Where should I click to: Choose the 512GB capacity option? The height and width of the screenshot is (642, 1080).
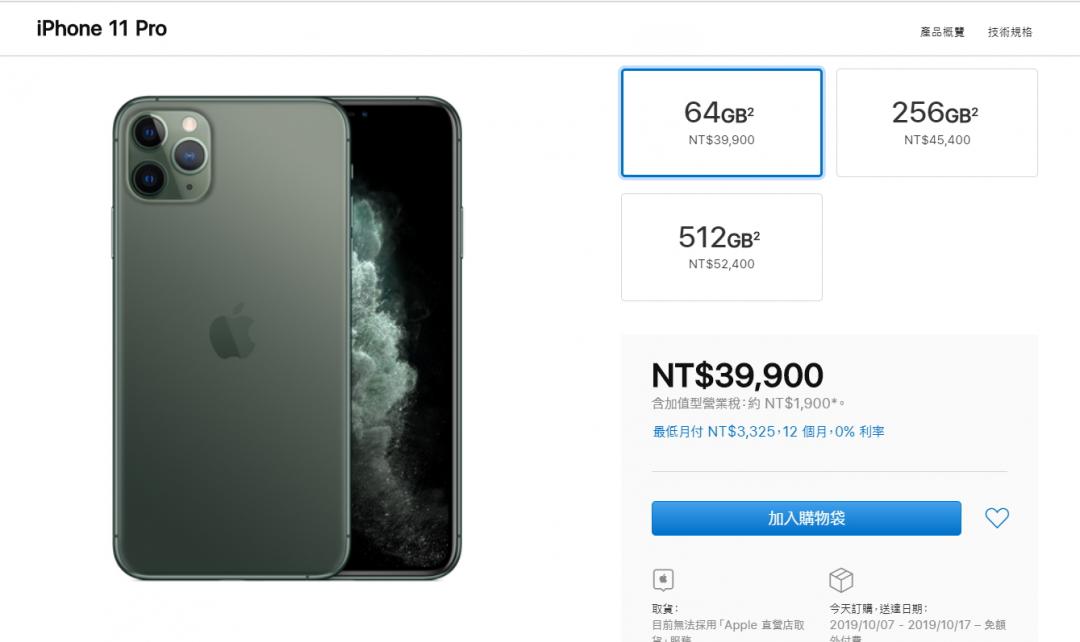[x=721, y=247]
